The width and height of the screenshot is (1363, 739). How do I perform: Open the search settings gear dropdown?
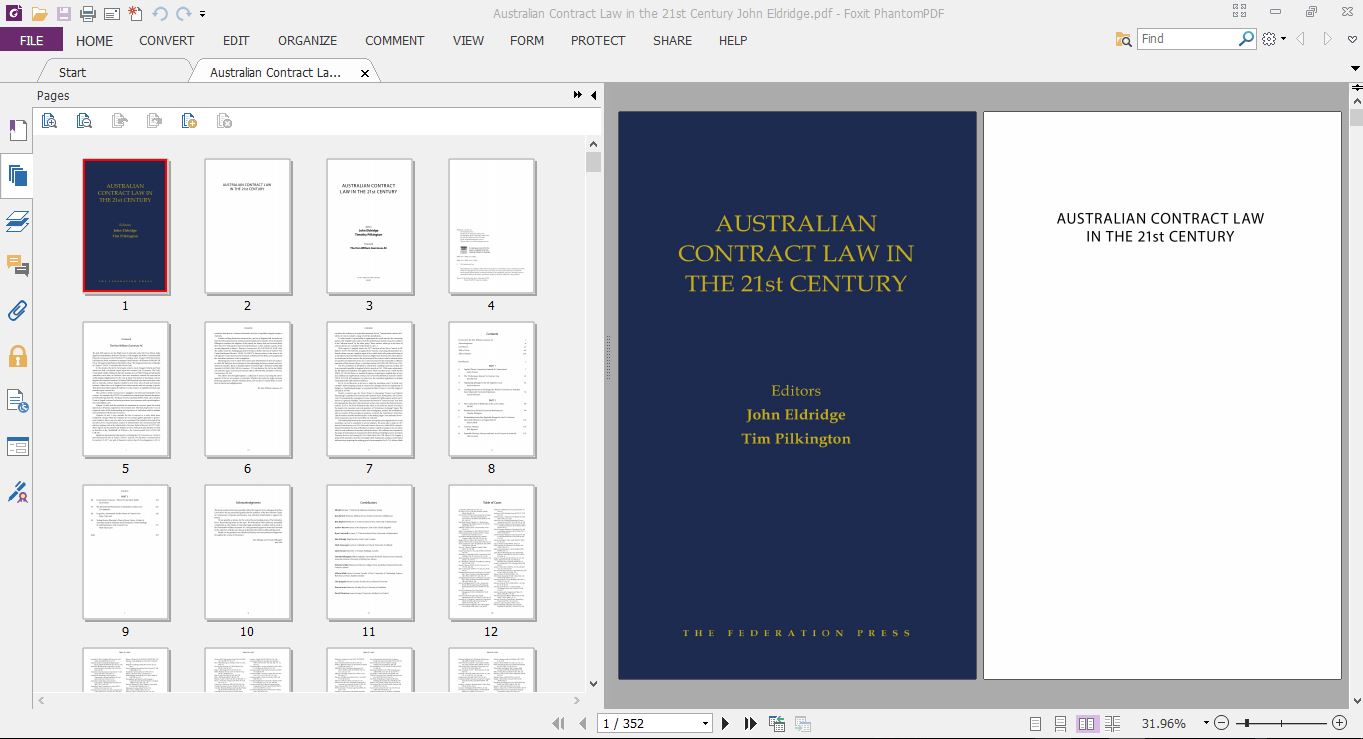point(1272,39)
